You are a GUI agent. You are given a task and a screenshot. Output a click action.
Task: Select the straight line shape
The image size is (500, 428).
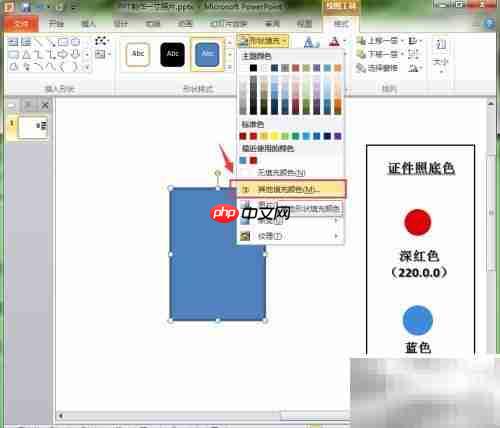(x=39, y=42)
